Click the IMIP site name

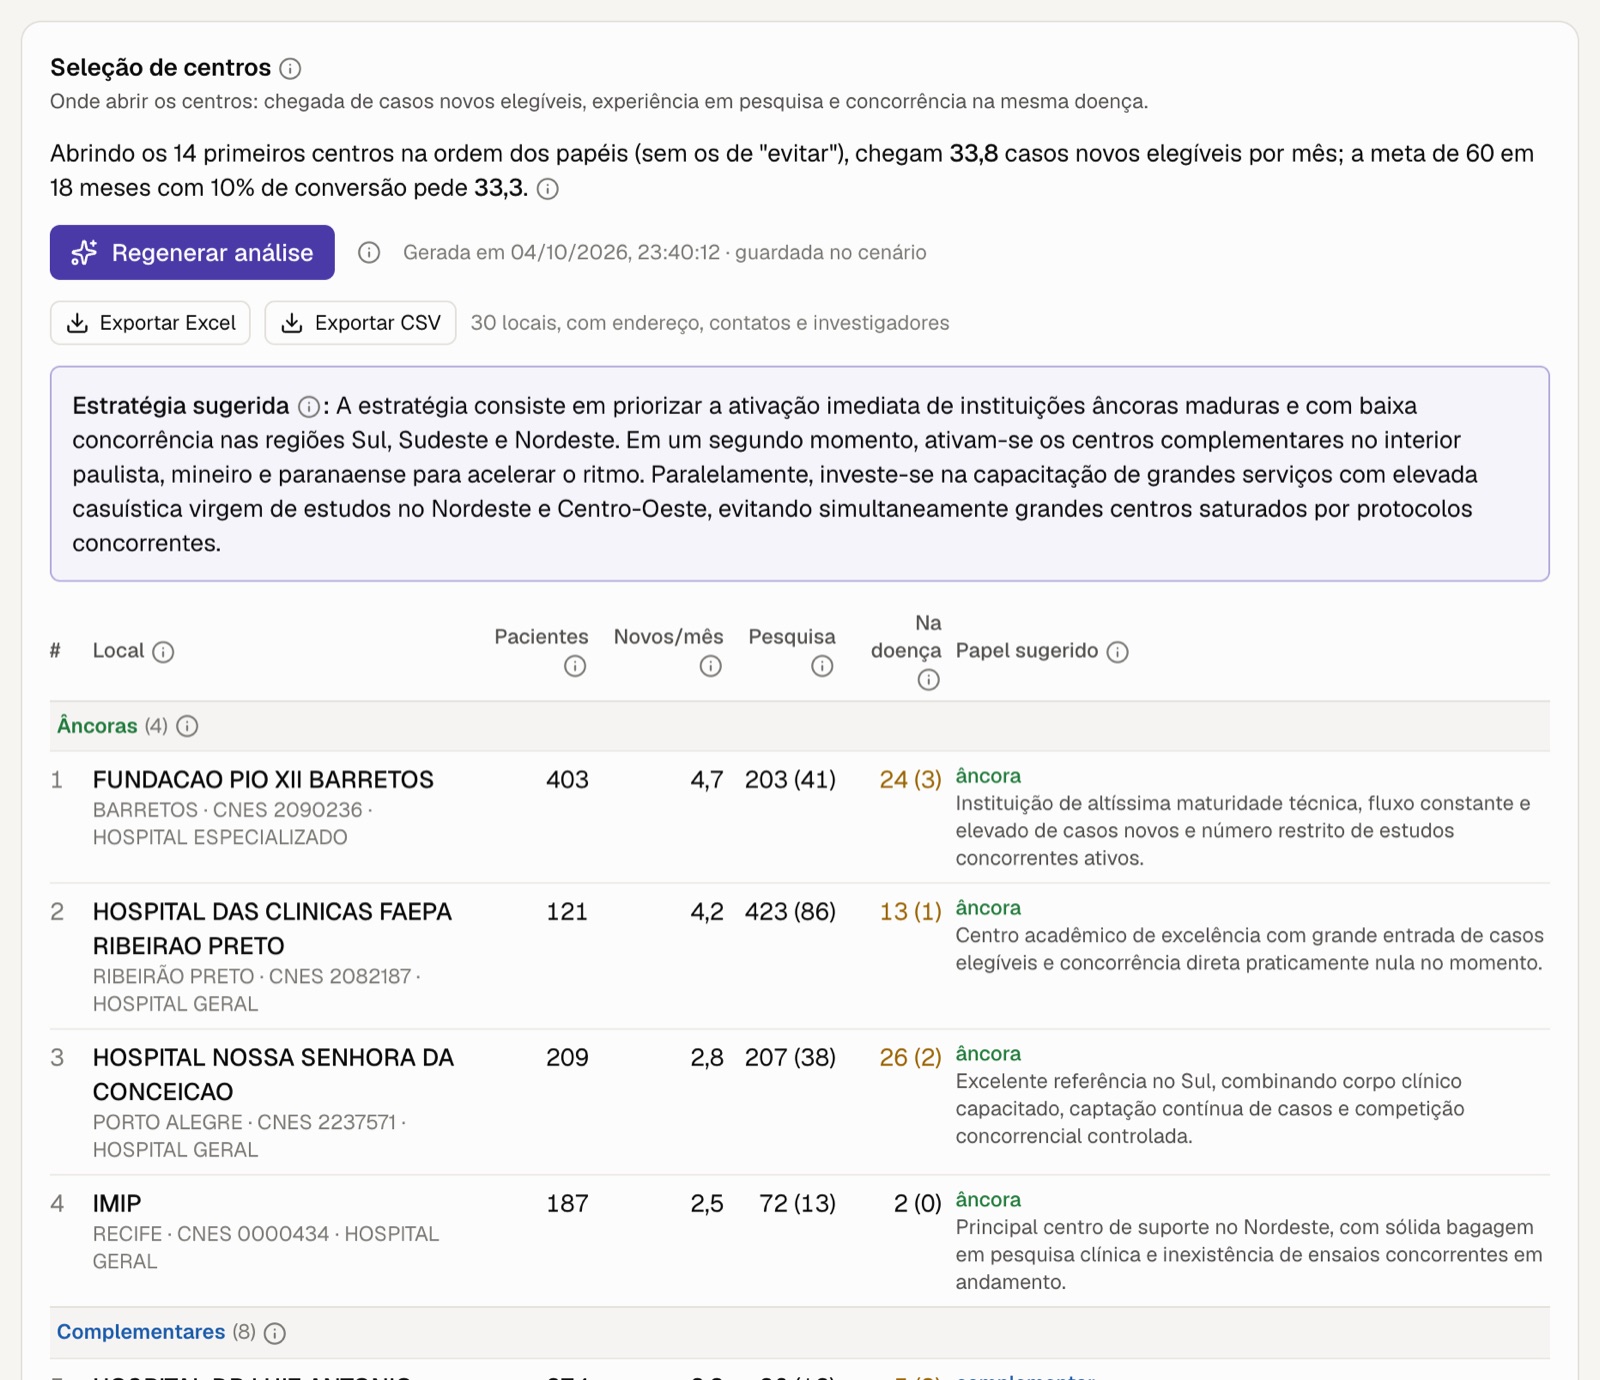(x=117, y=1204)
